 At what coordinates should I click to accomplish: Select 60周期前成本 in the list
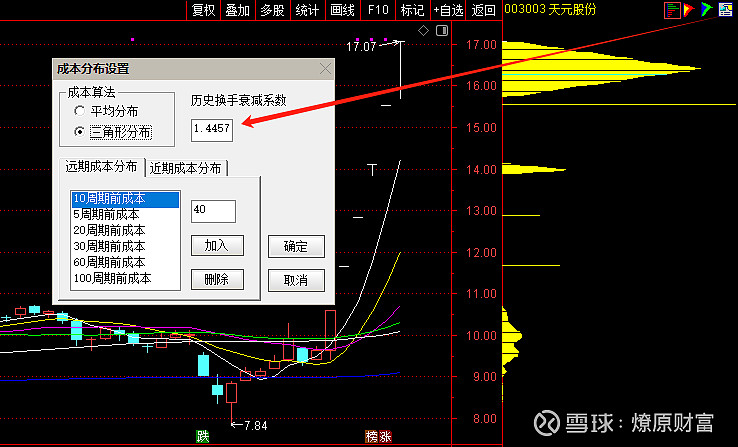(125, 263)
